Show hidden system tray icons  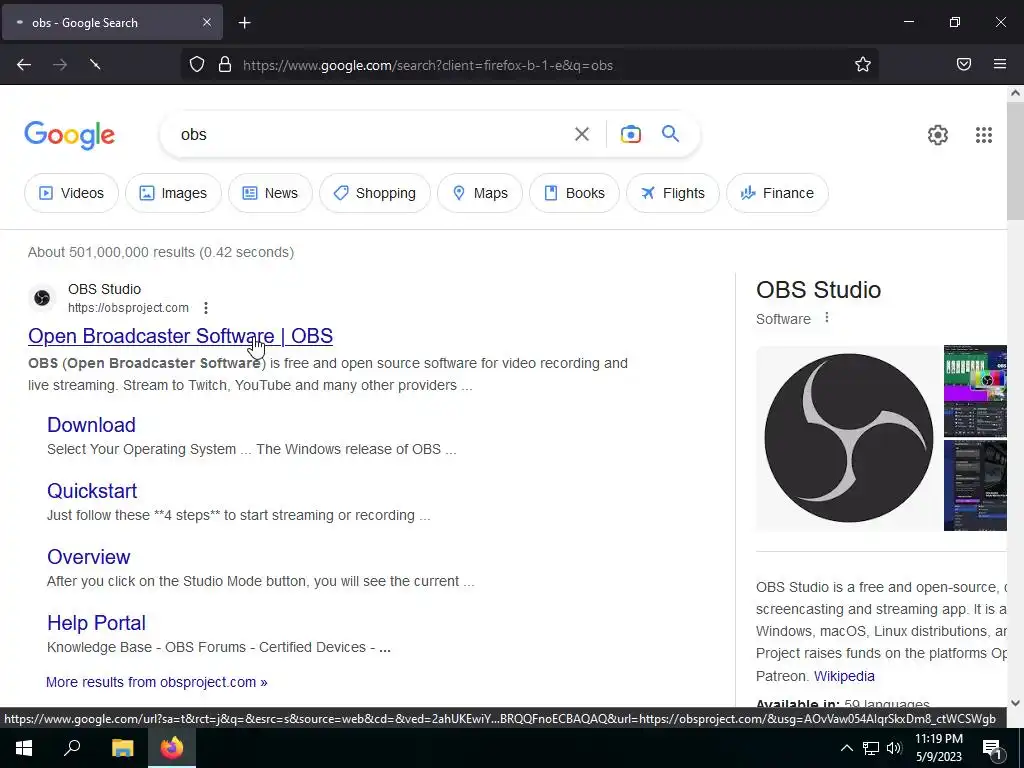coord(846,748)
